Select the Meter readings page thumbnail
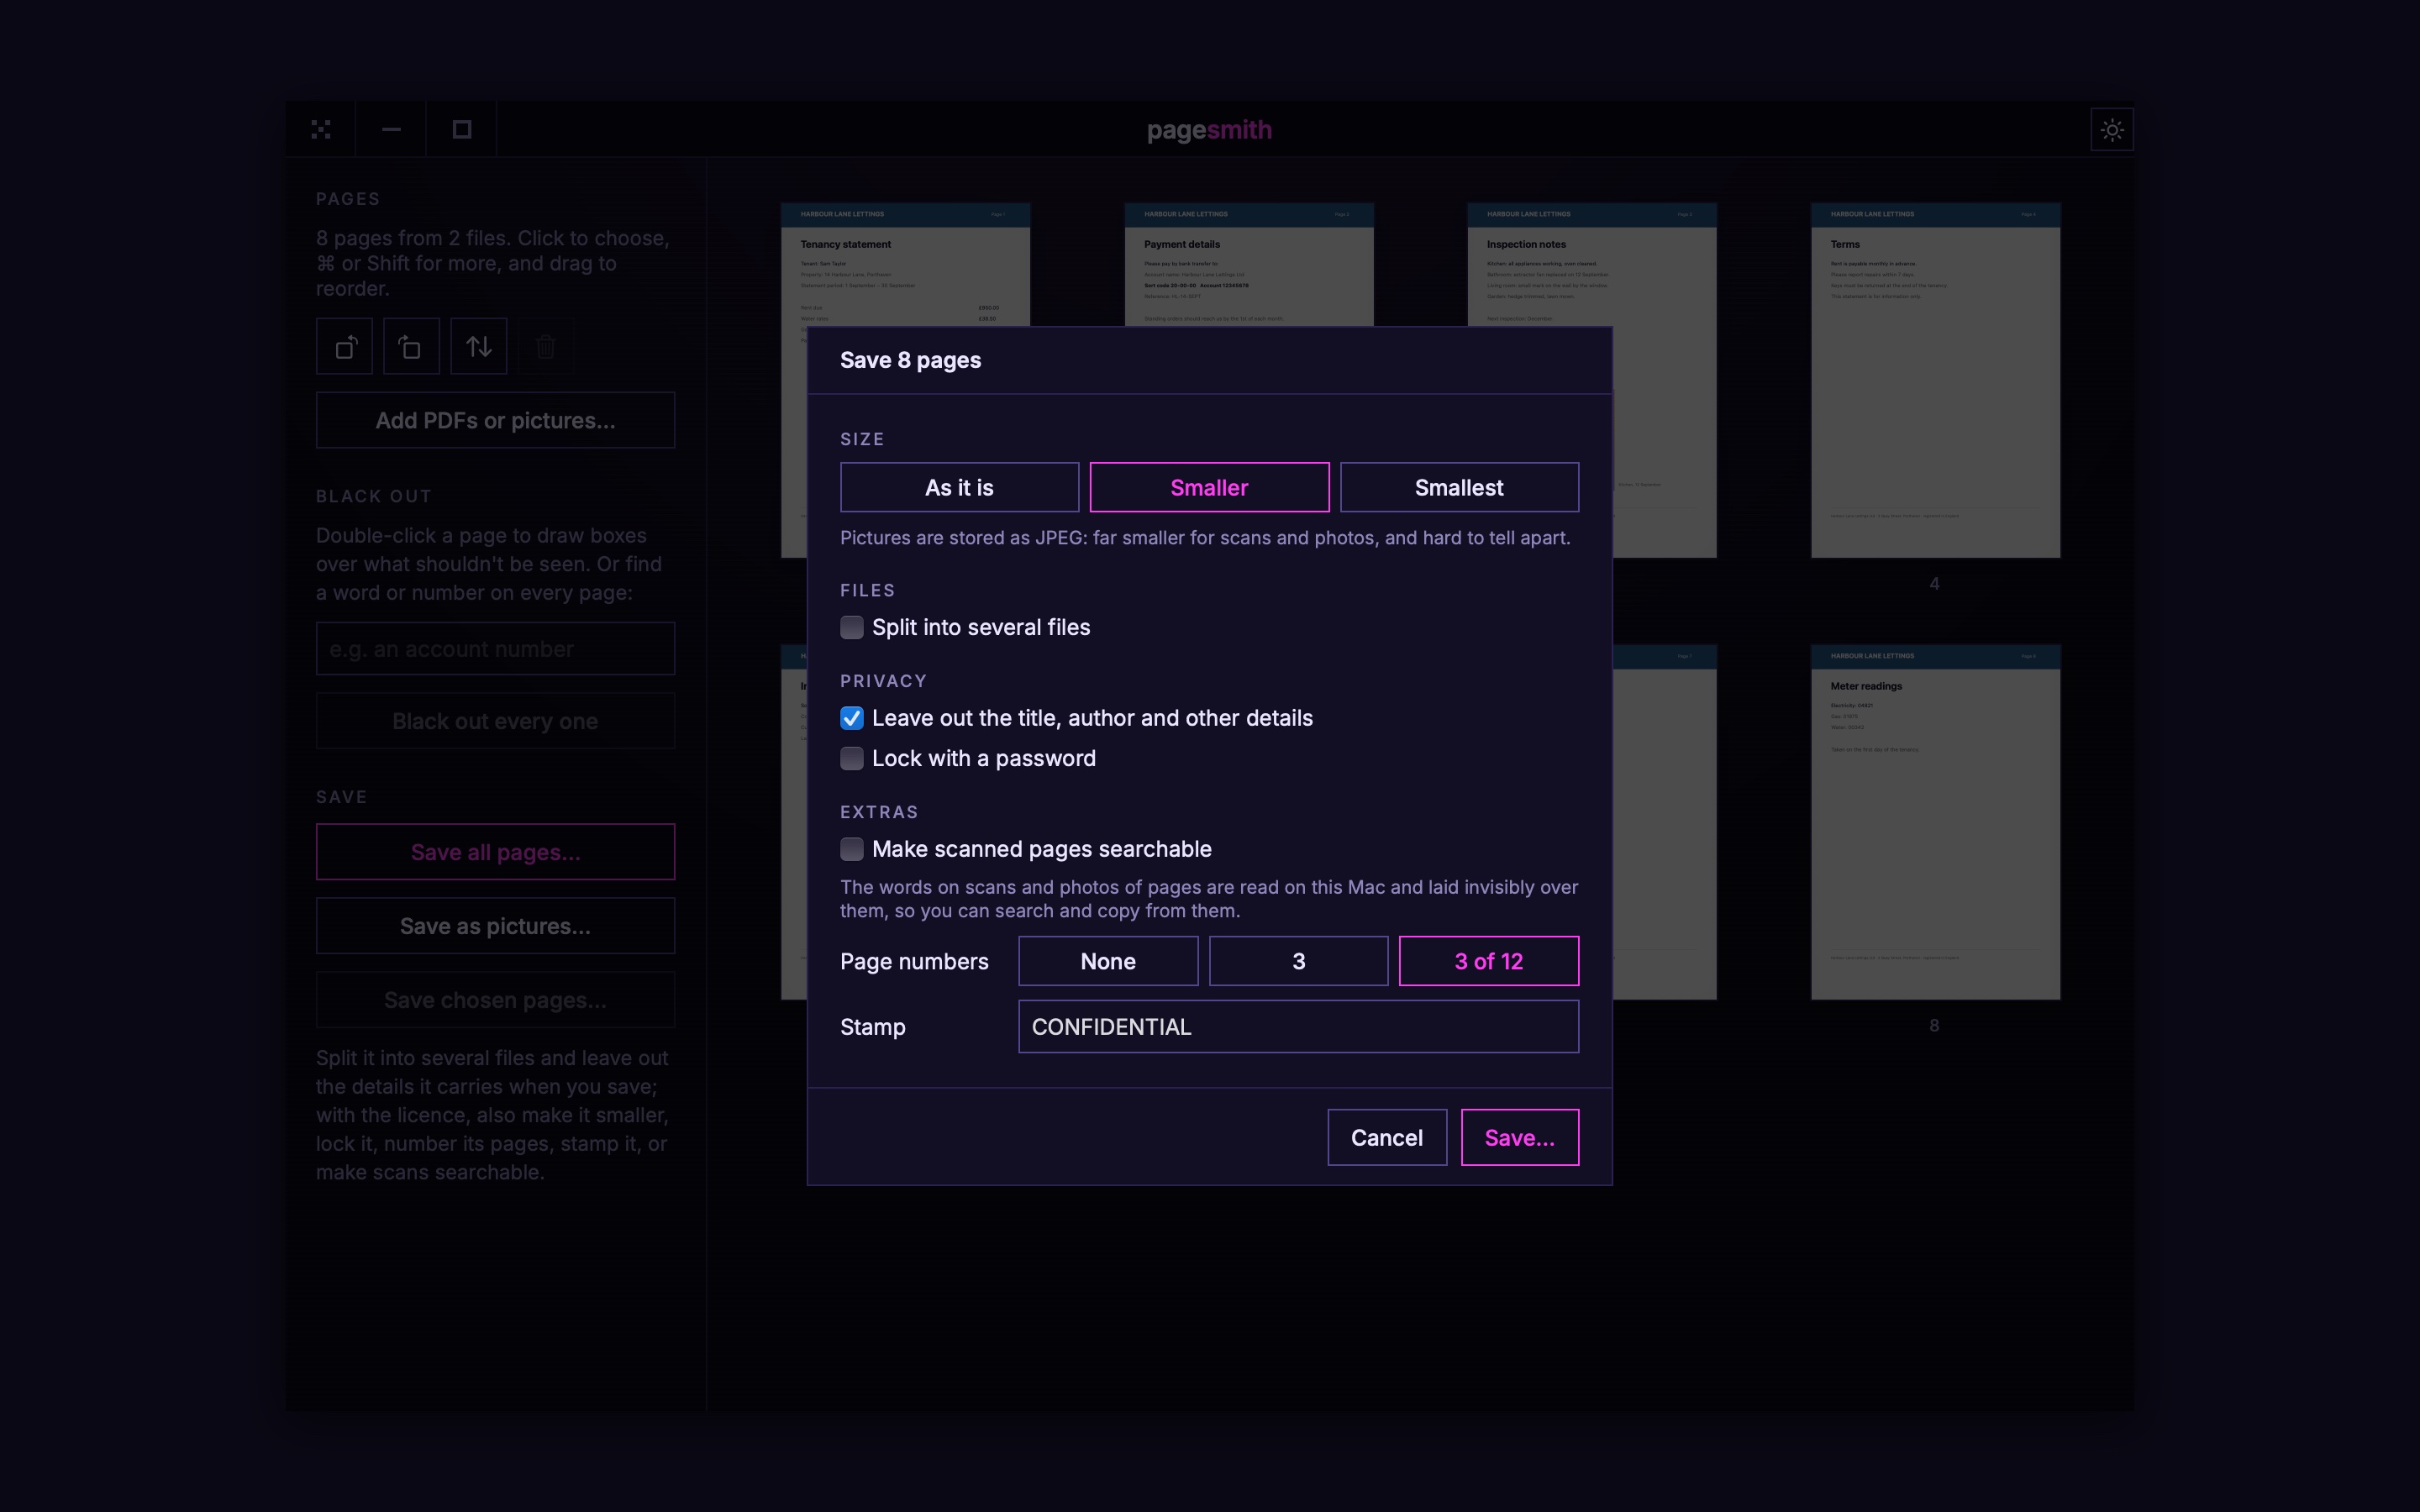This screenshot has height=1512, width=2420. click(1935, 822)
